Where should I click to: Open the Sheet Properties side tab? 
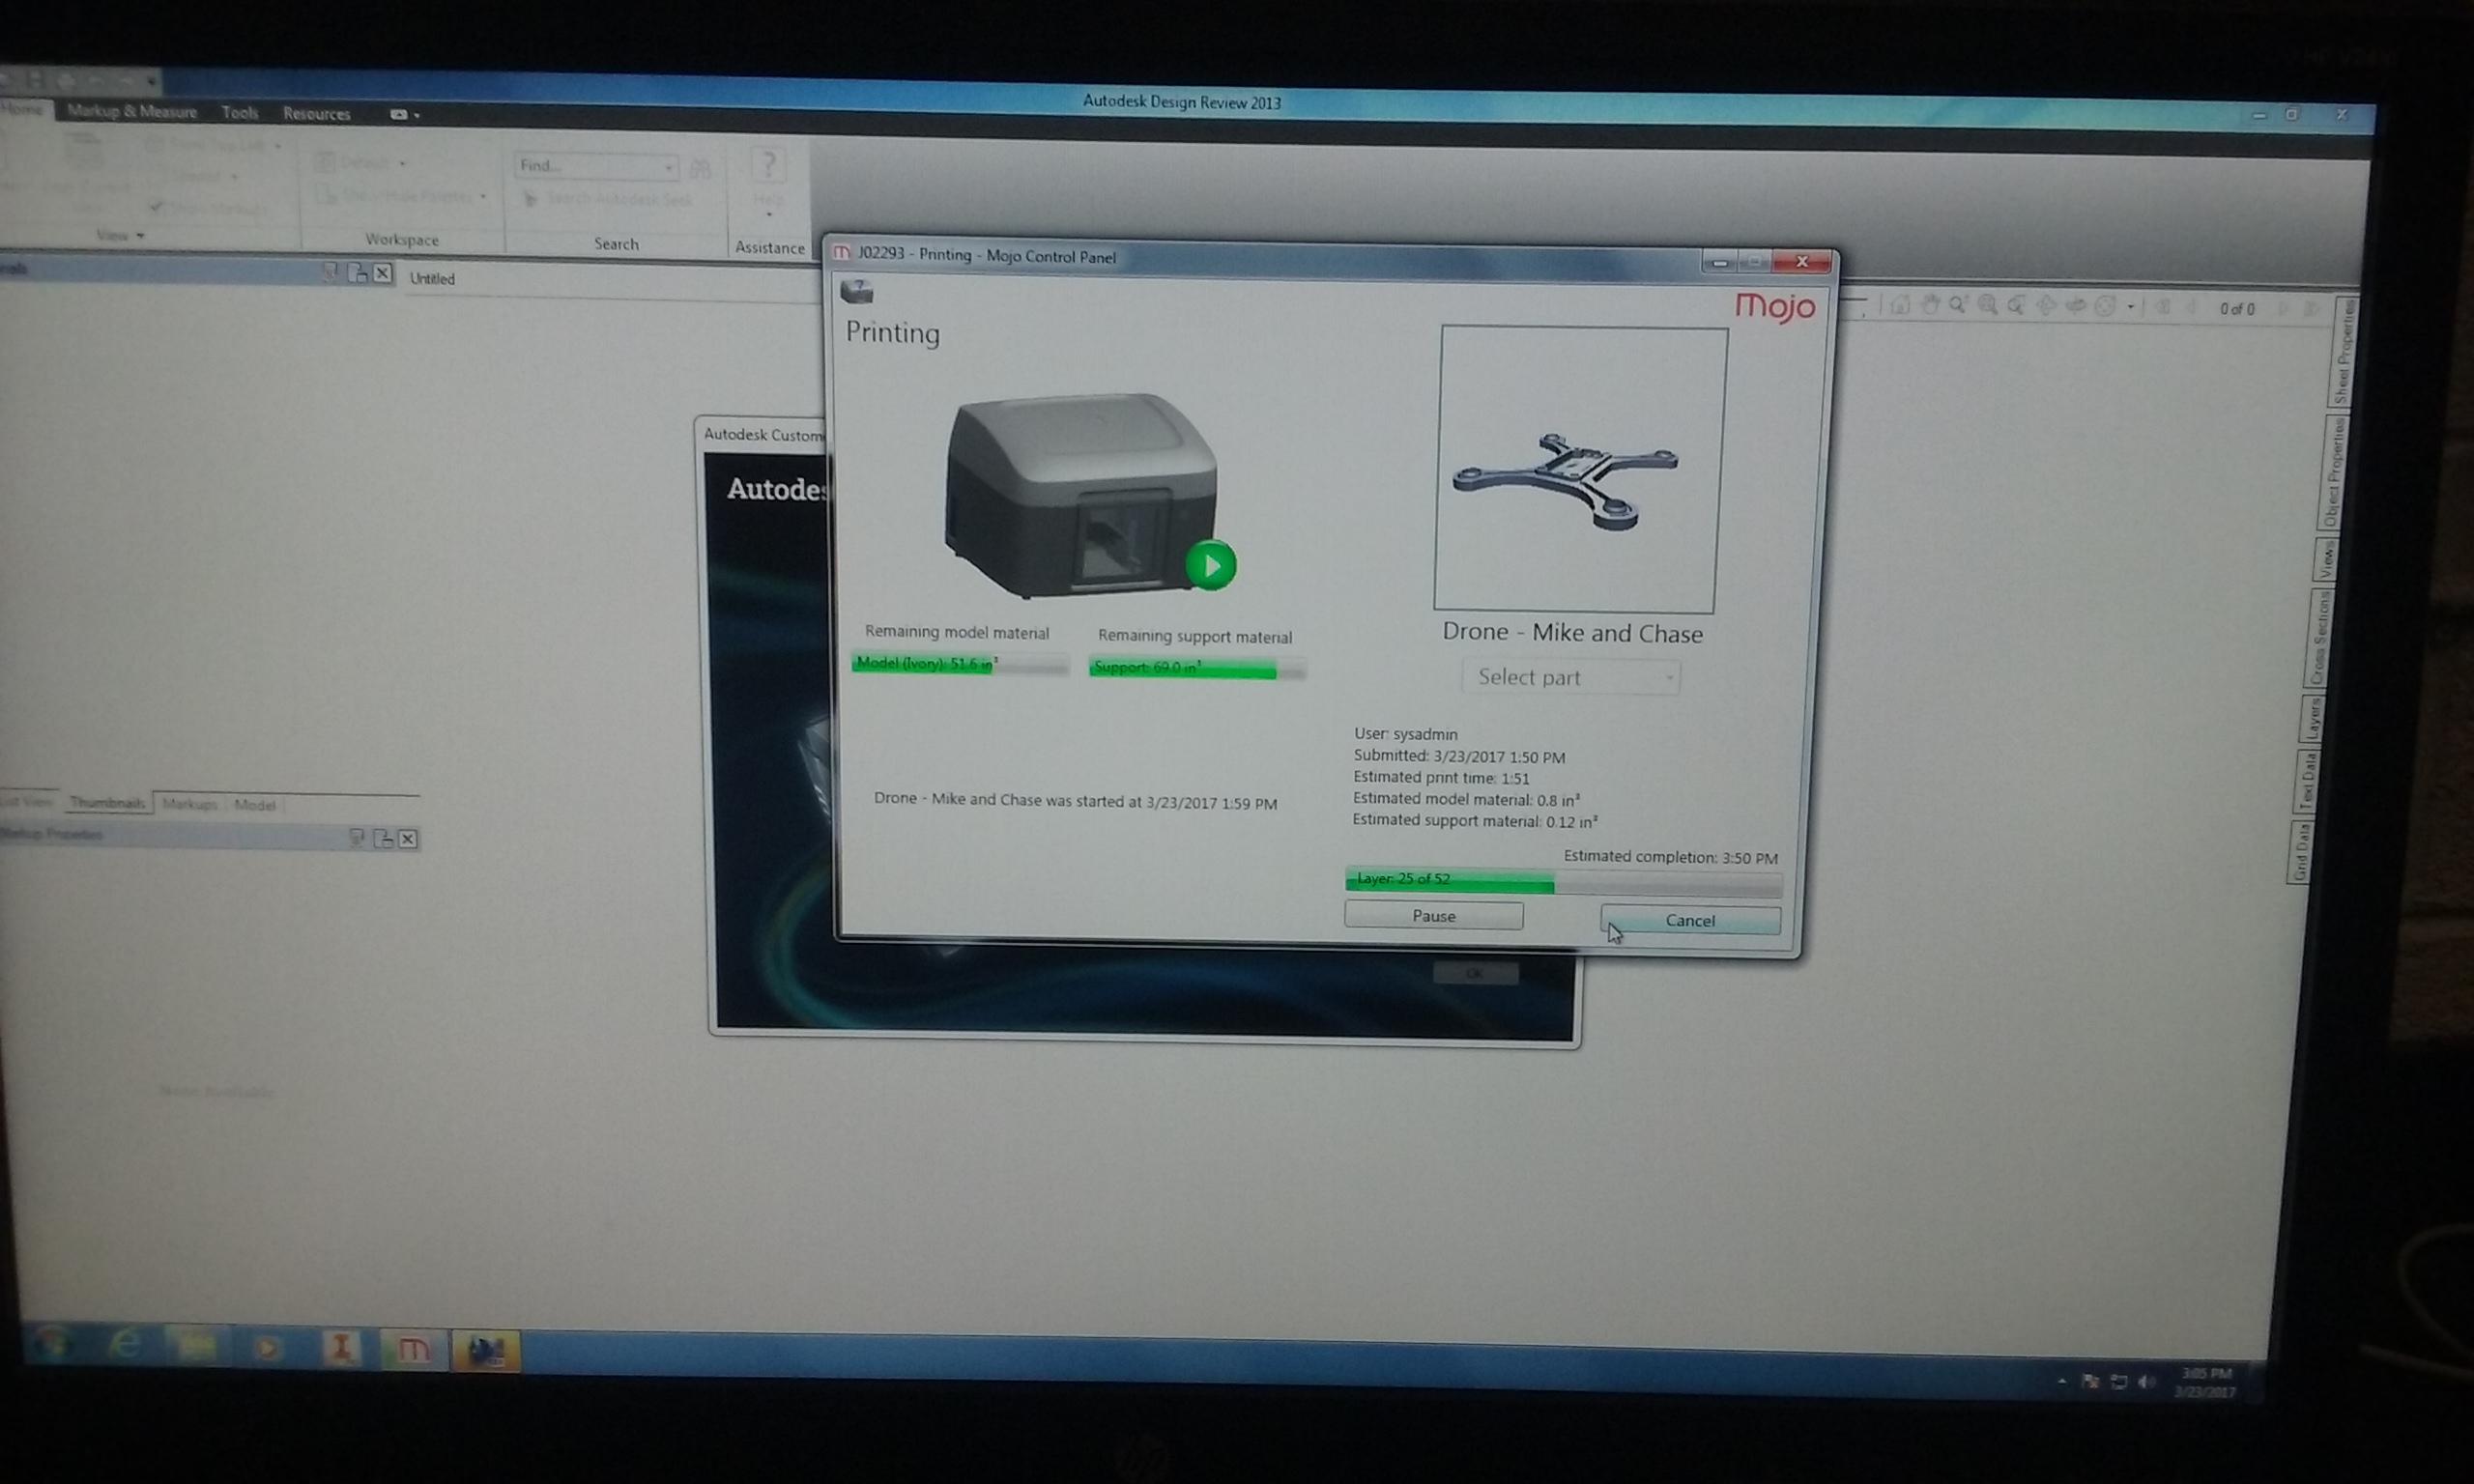point(2342,351)
